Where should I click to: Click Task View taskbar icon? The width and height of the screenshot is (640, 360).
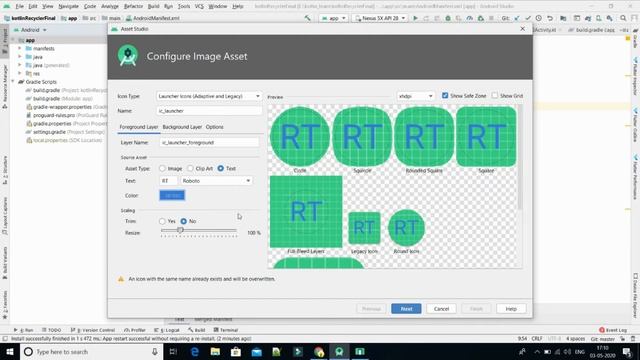click(173, 351)
